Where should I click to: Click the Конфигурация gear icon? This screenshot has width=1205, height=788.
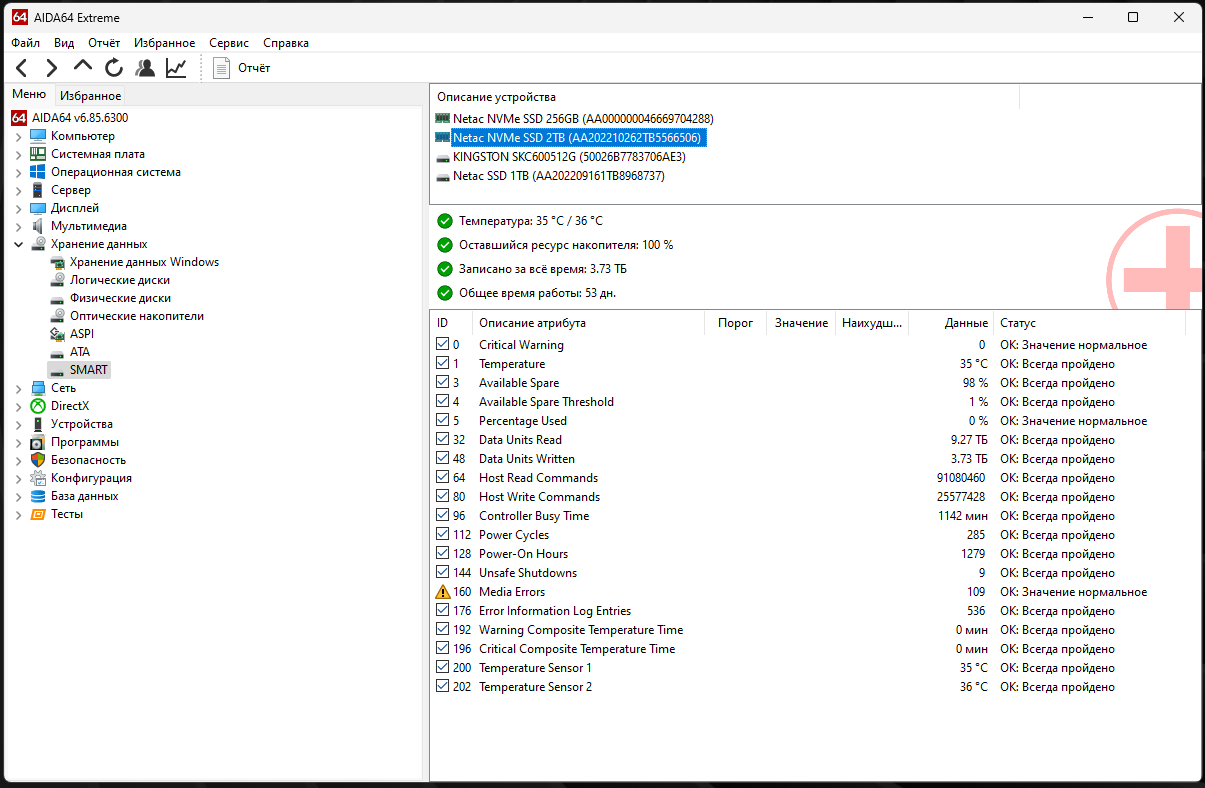click(x=38, y=478)
